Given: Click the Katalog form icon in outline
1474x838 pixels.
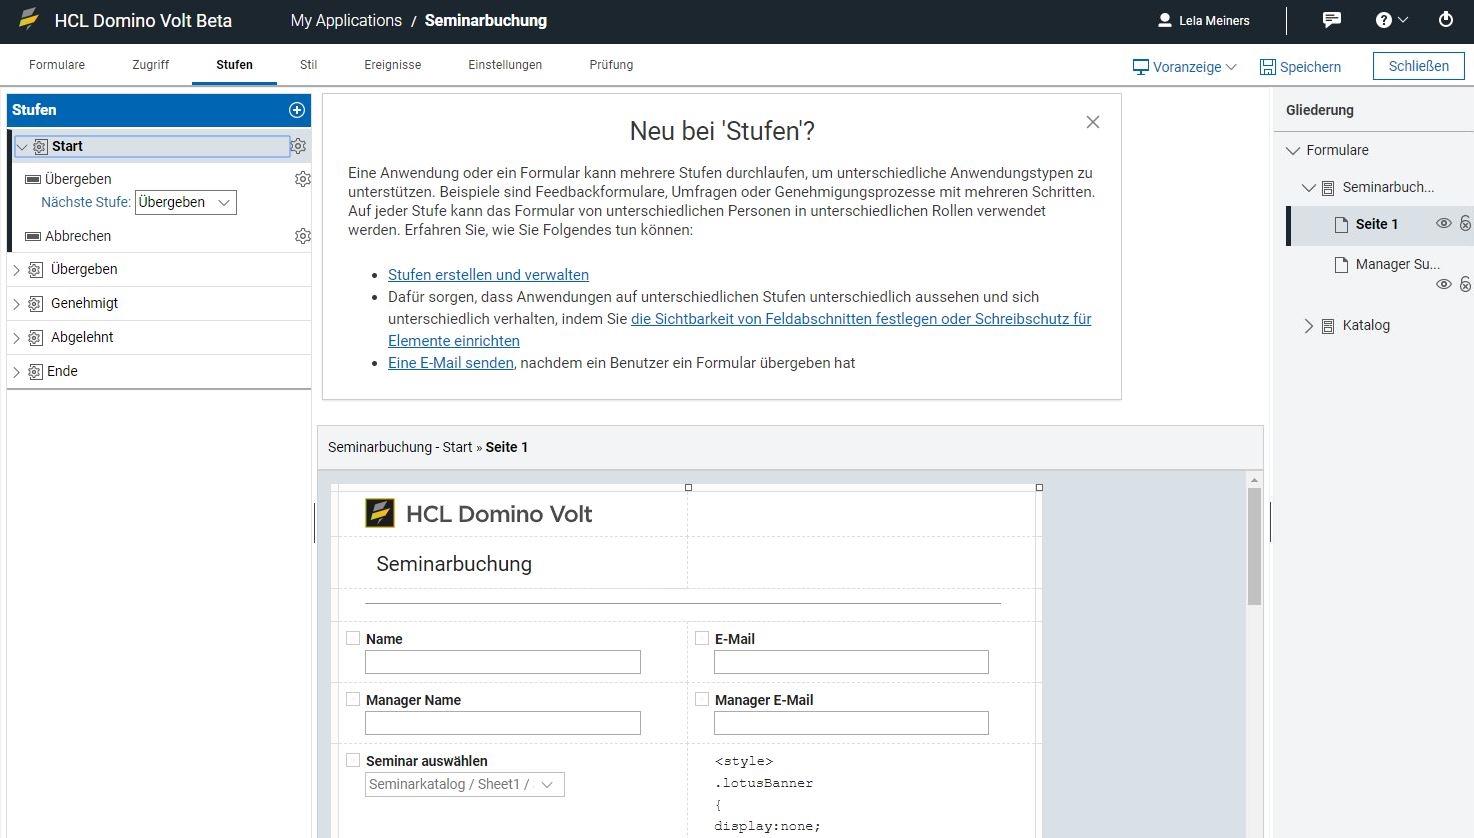Looking at the screenshot, I should tap(1328, 325).
